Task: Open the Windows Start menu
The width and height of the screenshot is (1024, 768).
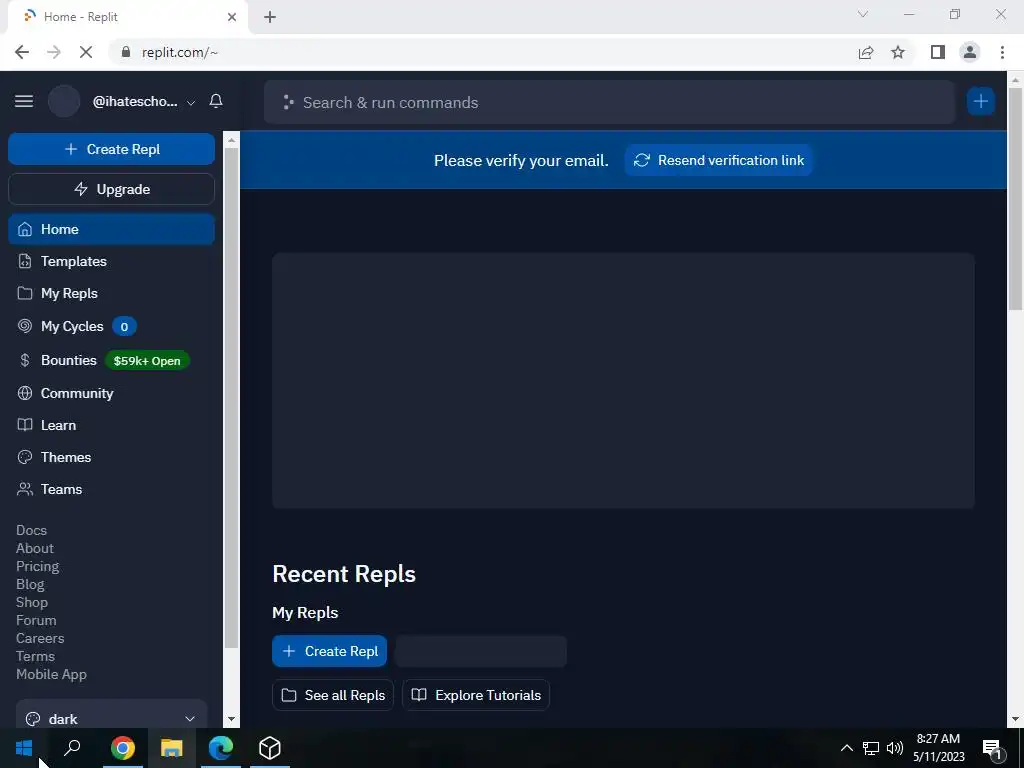Action: pyautogui.click(x=24, y=748)
